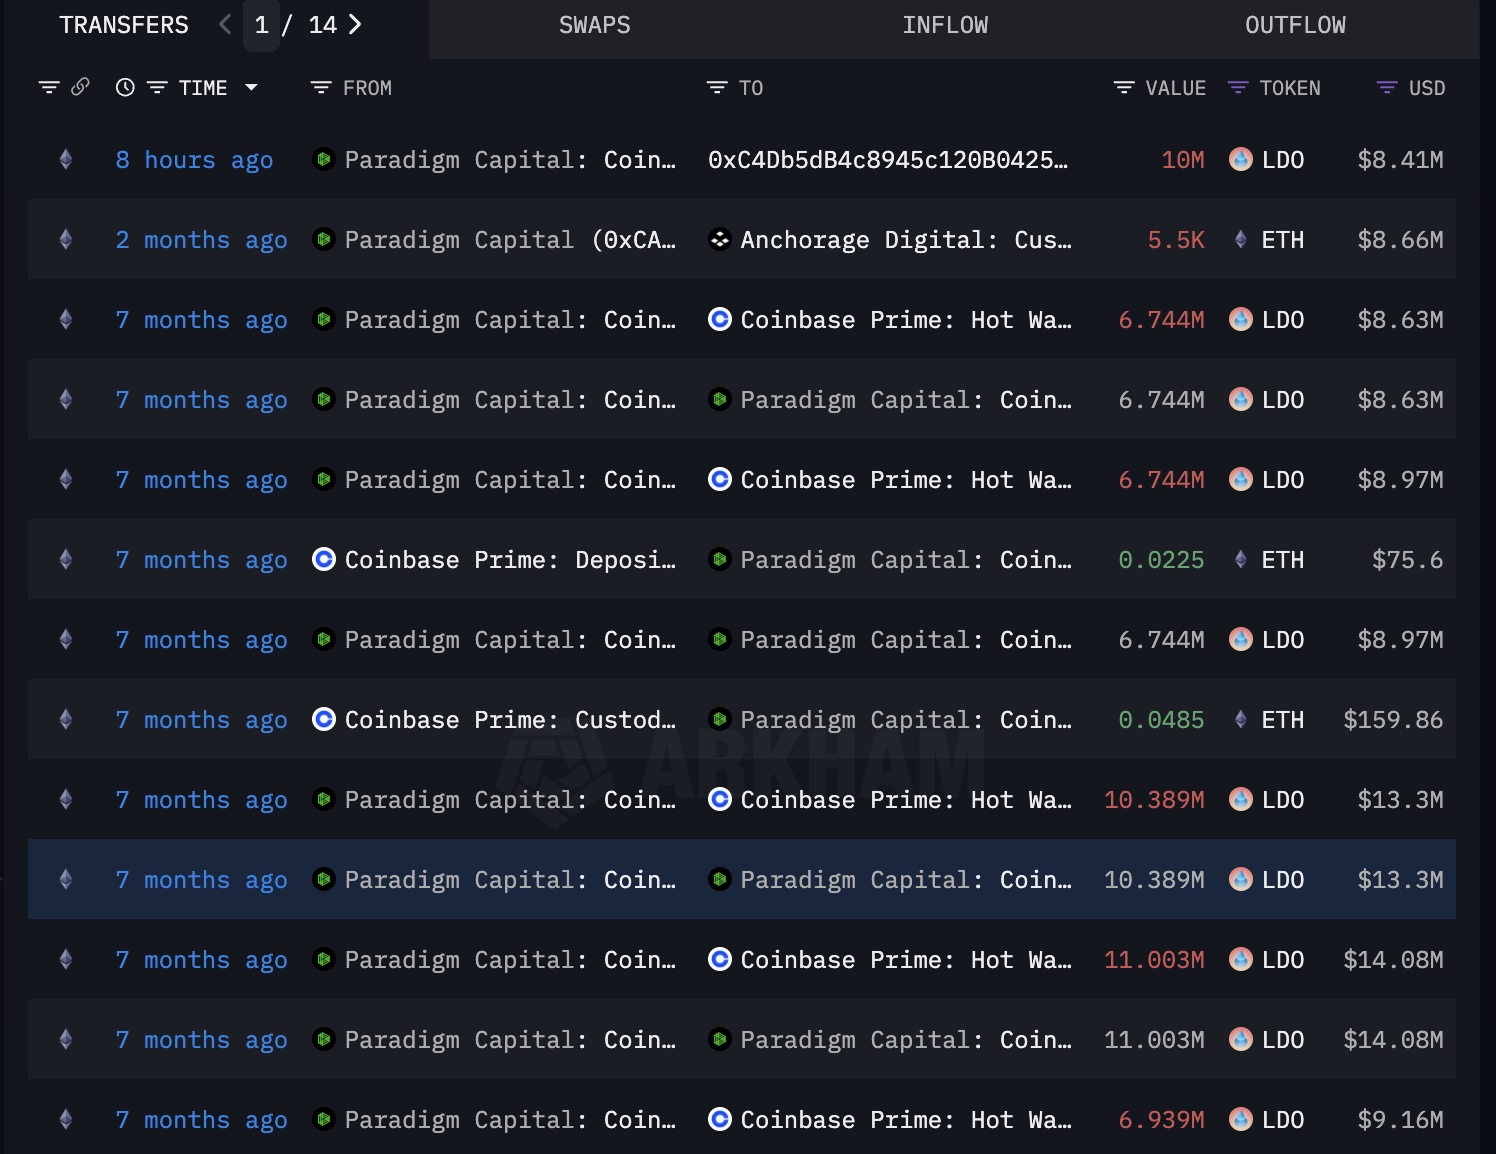The image size is (1496, 1154).
Task: Click the clock icon beside TIME
Action: pos(125,88)
